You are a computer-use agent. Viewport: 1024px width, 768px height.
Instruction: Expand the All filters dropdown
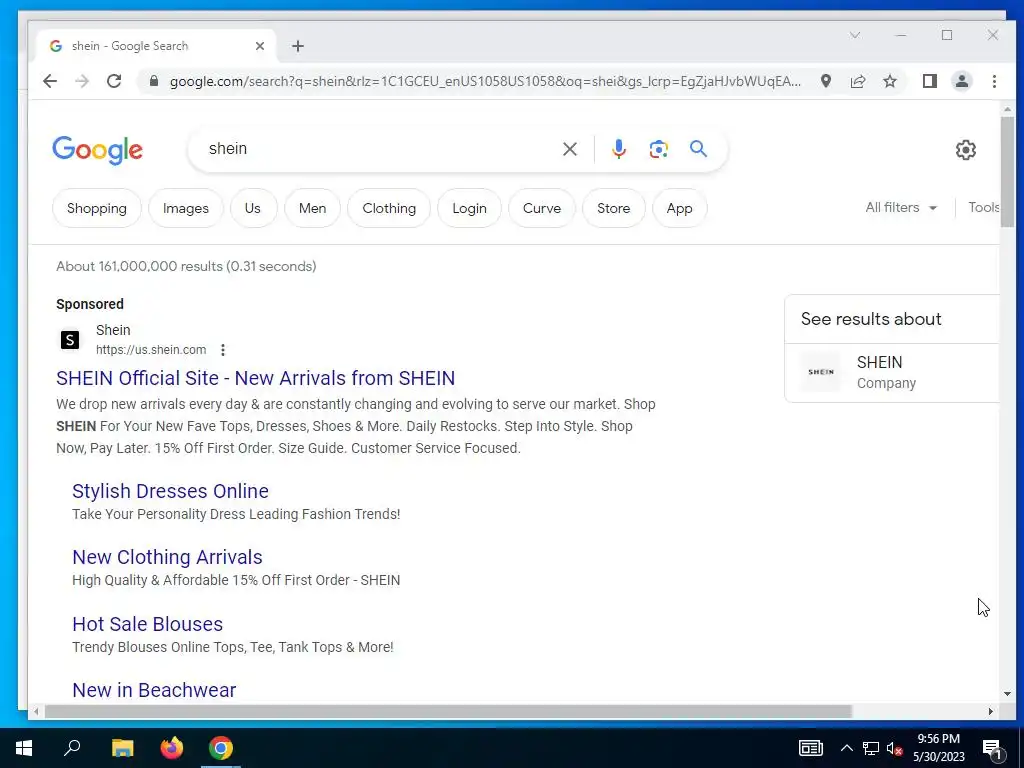[901, 208]
